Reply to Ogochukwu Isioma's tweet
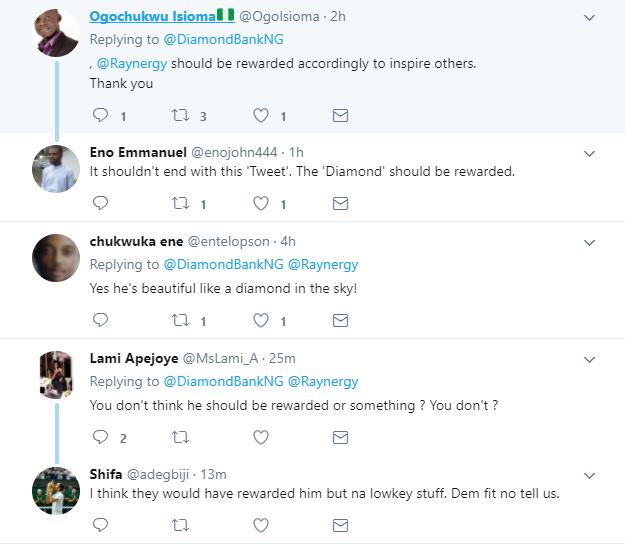The image size is (625, 546). [x=100, y=116]
